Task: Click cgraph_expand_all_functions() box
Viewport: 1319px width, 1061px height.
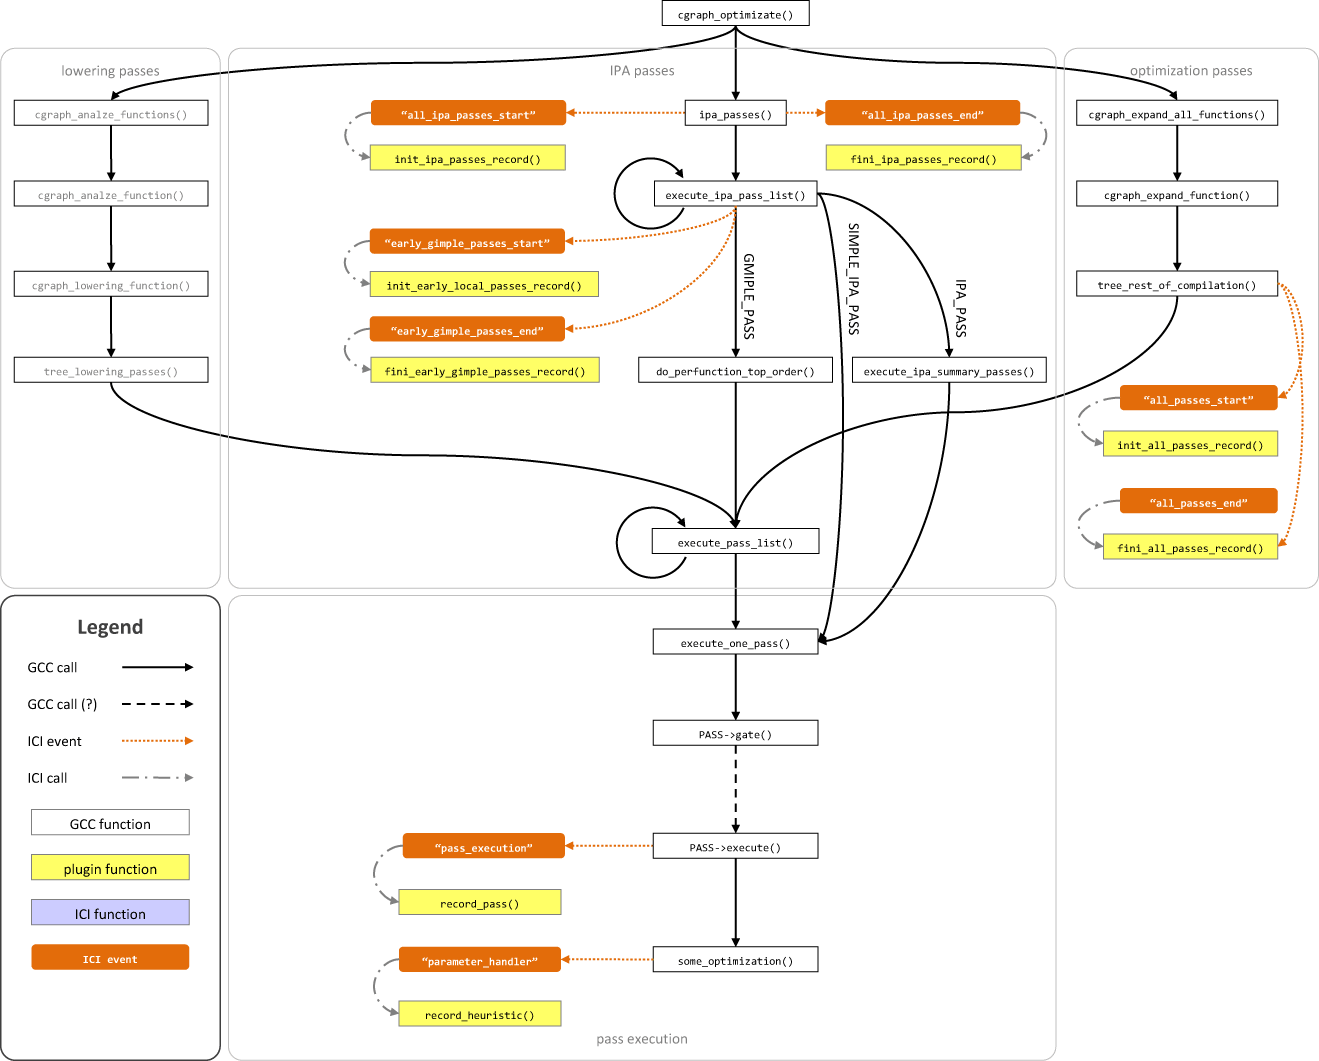Action: pos(1177,113)
